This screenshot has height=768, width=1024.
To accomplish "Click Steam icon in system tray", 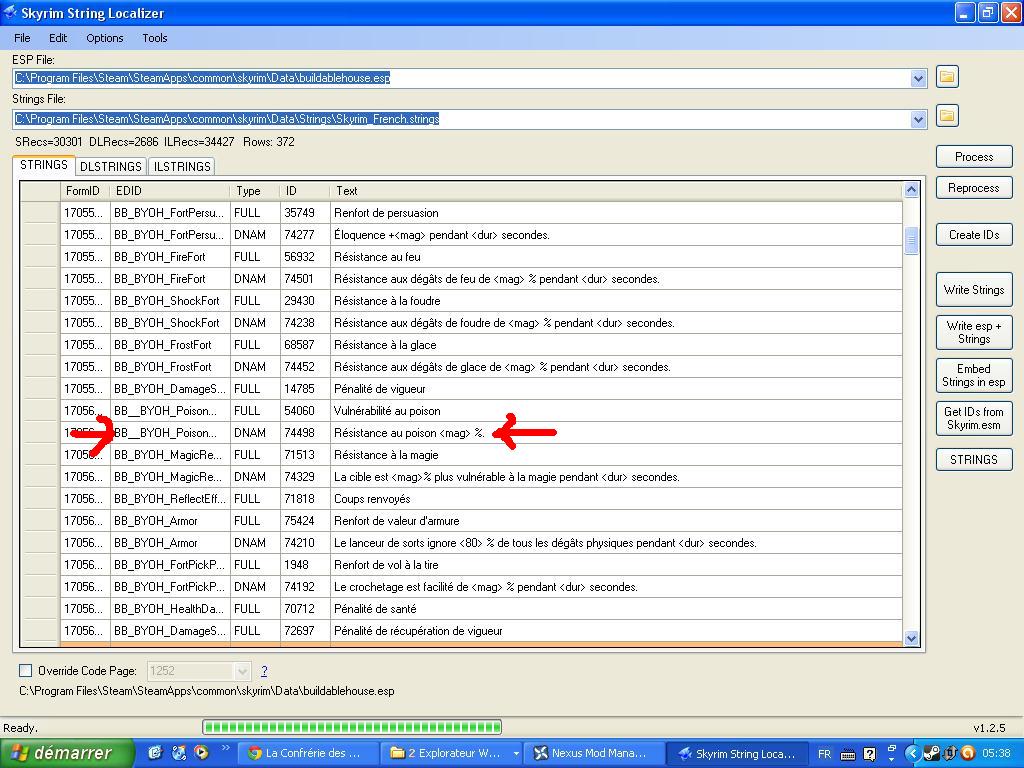I will [x=932, y=754].
